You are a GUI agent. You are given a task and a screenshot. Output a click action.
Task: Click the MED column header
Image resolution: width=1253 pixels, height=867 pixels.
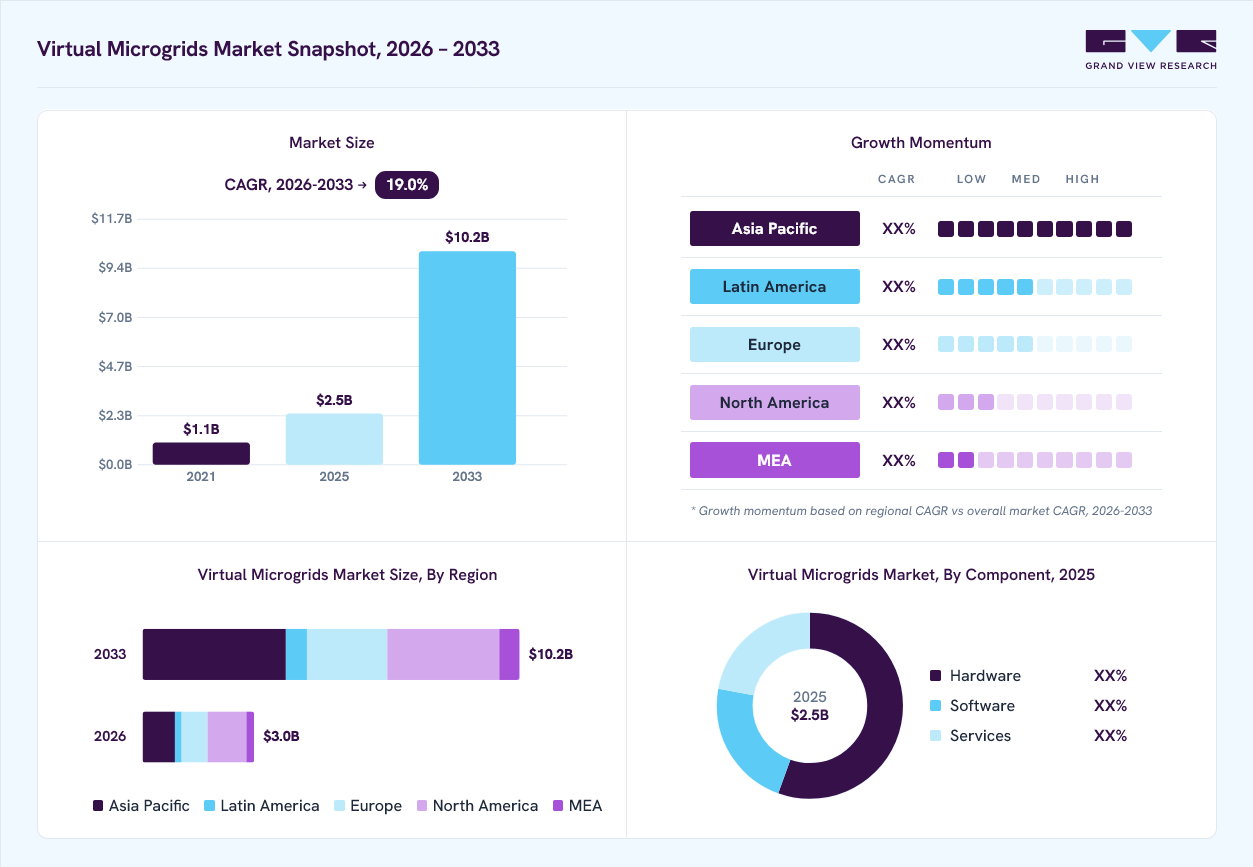pos(1026,179)
